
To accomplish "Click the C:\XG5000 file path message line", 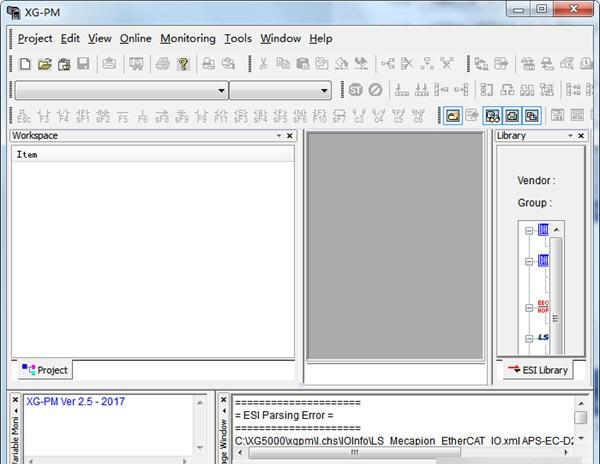I will [404, 441].
